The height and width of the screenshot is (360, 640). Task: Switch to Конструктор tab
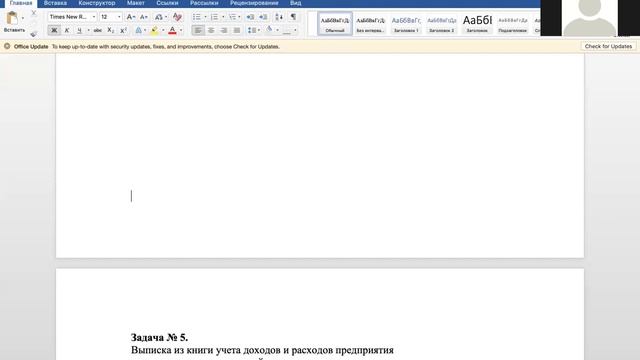pos(97,3)
